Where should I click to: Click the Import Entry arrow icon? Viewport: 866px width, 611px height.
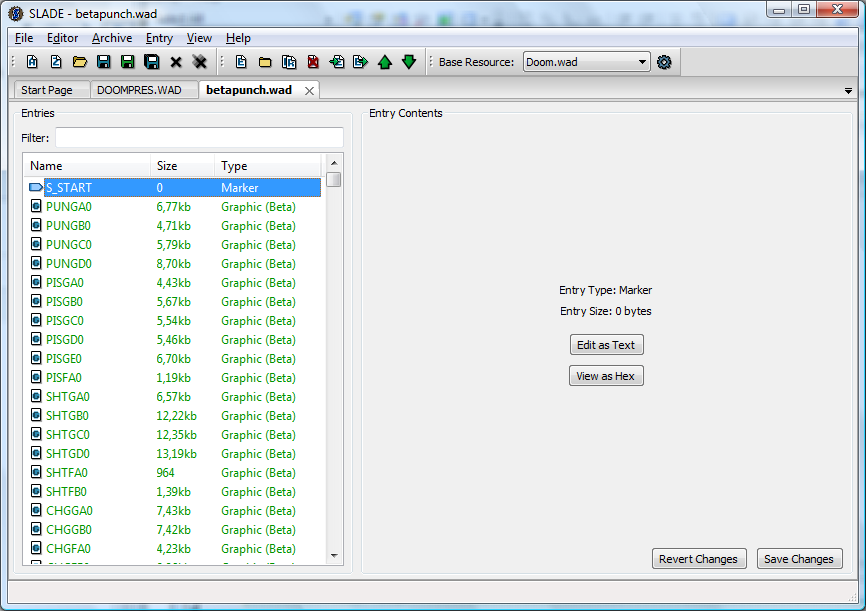337,62
